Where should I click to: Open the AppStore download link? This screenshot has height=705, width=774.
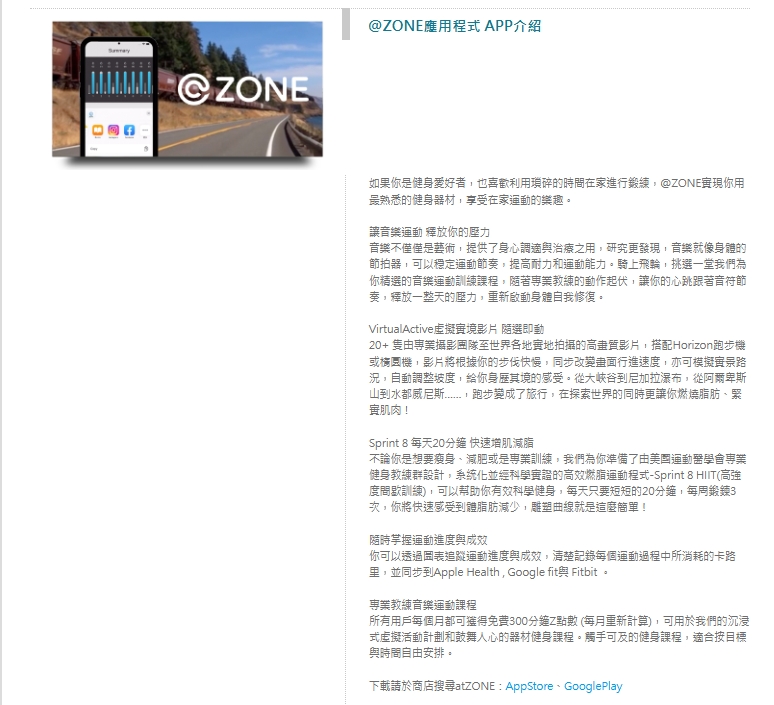[x=528, y=686]
